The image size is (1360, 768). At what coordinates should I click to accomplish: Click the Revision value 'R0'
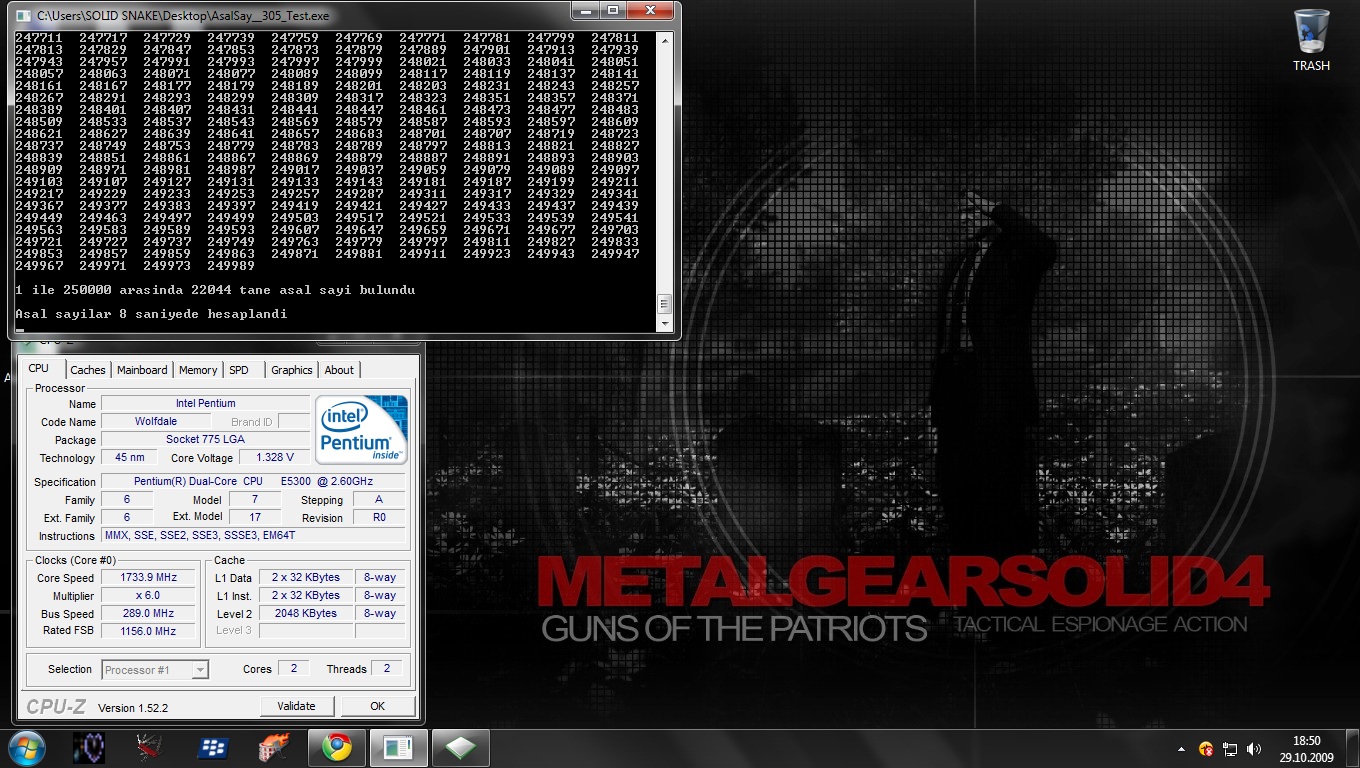(x=379, y=518)
